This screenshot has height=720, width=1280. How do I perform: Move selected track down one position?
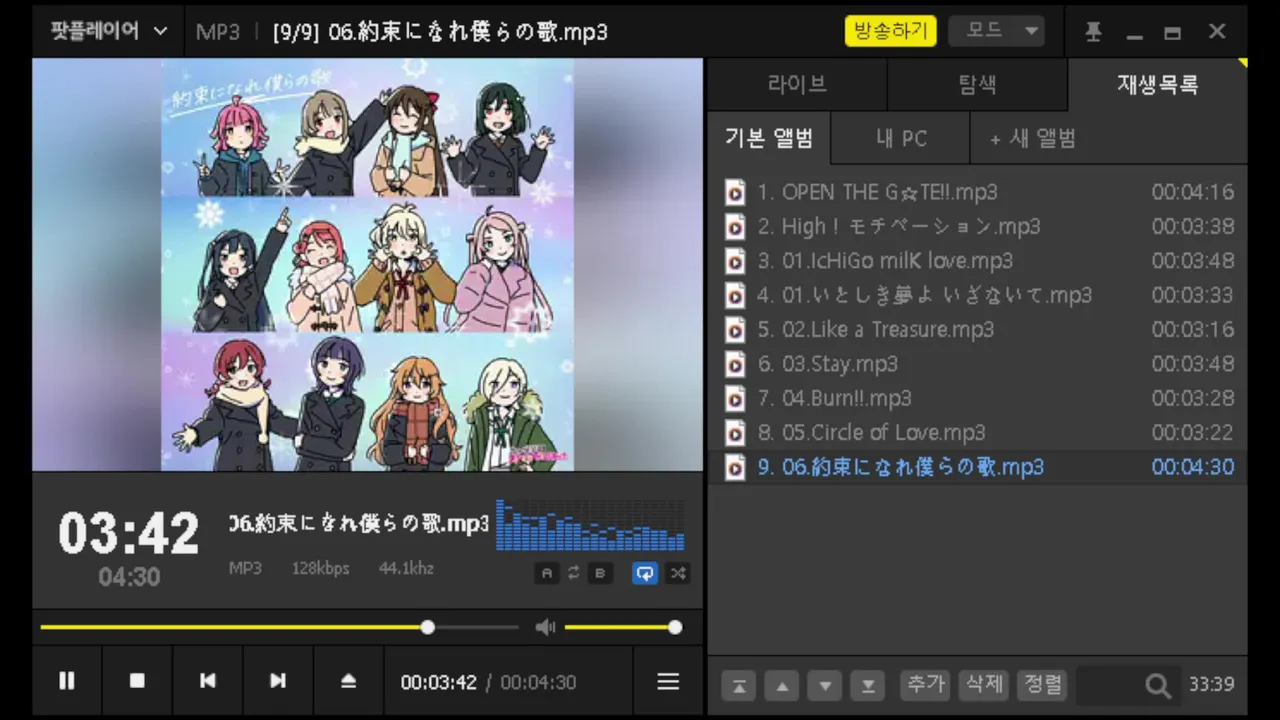[825, 686]
